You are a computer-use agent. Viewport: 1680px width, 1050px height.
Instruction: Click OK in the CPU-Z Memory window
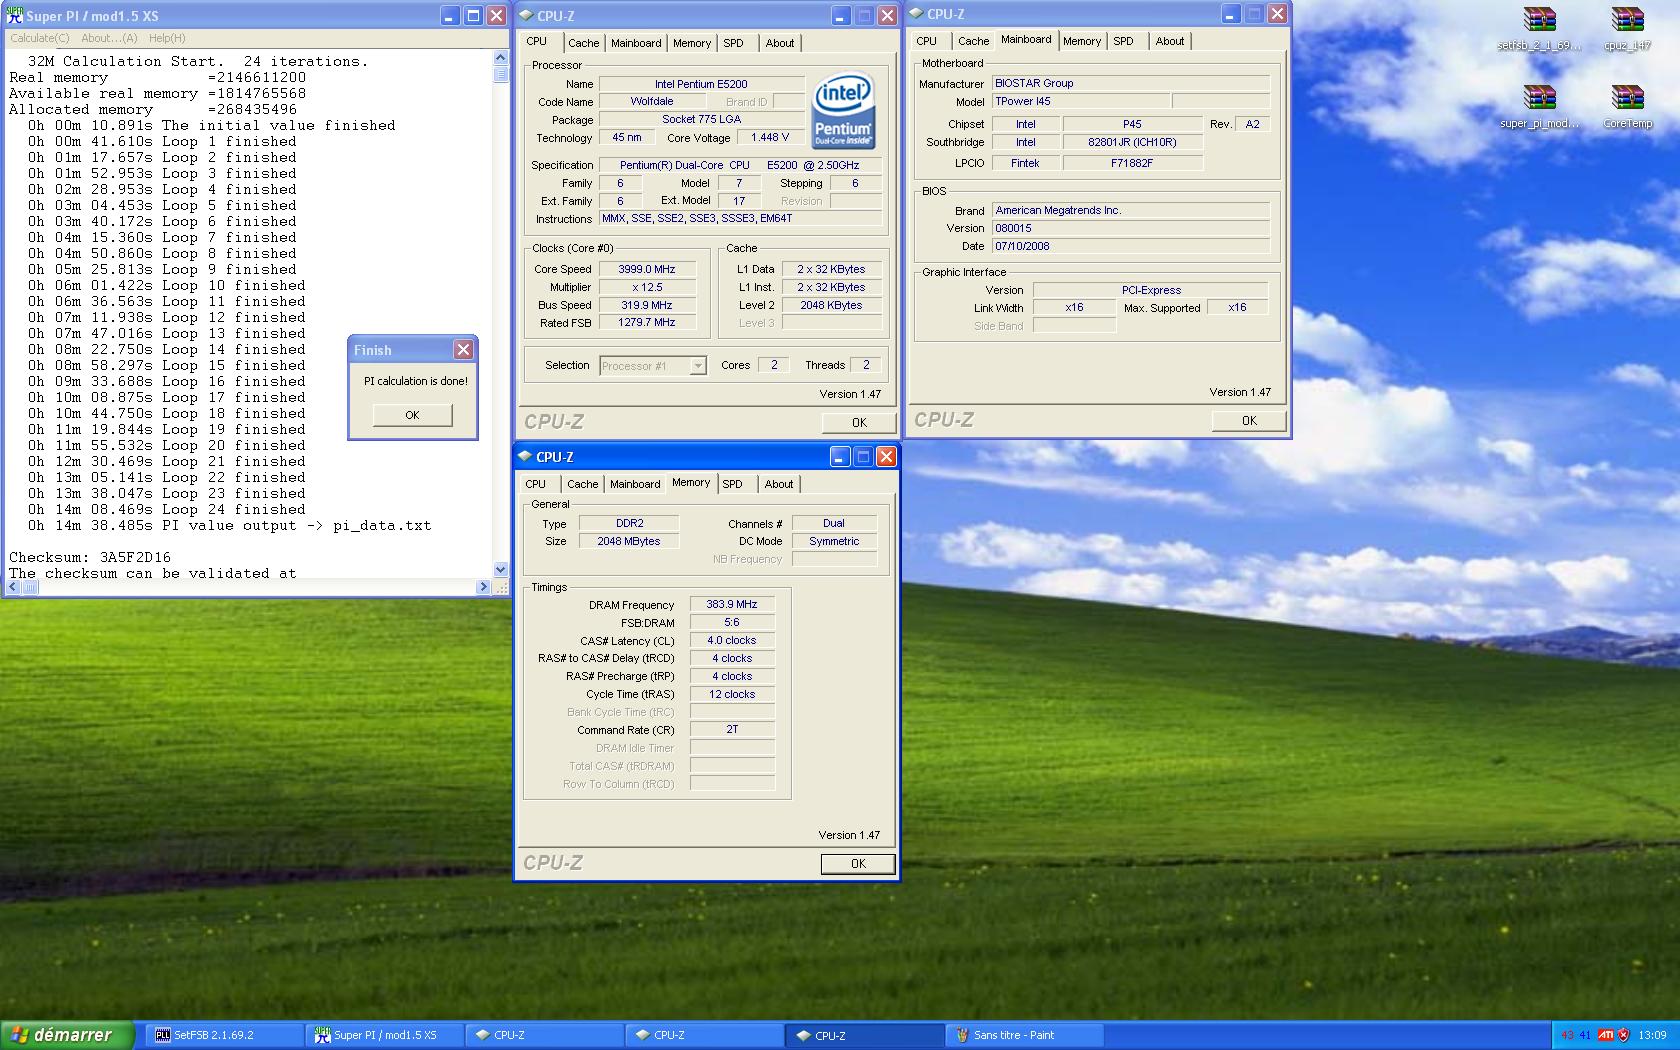858,863
